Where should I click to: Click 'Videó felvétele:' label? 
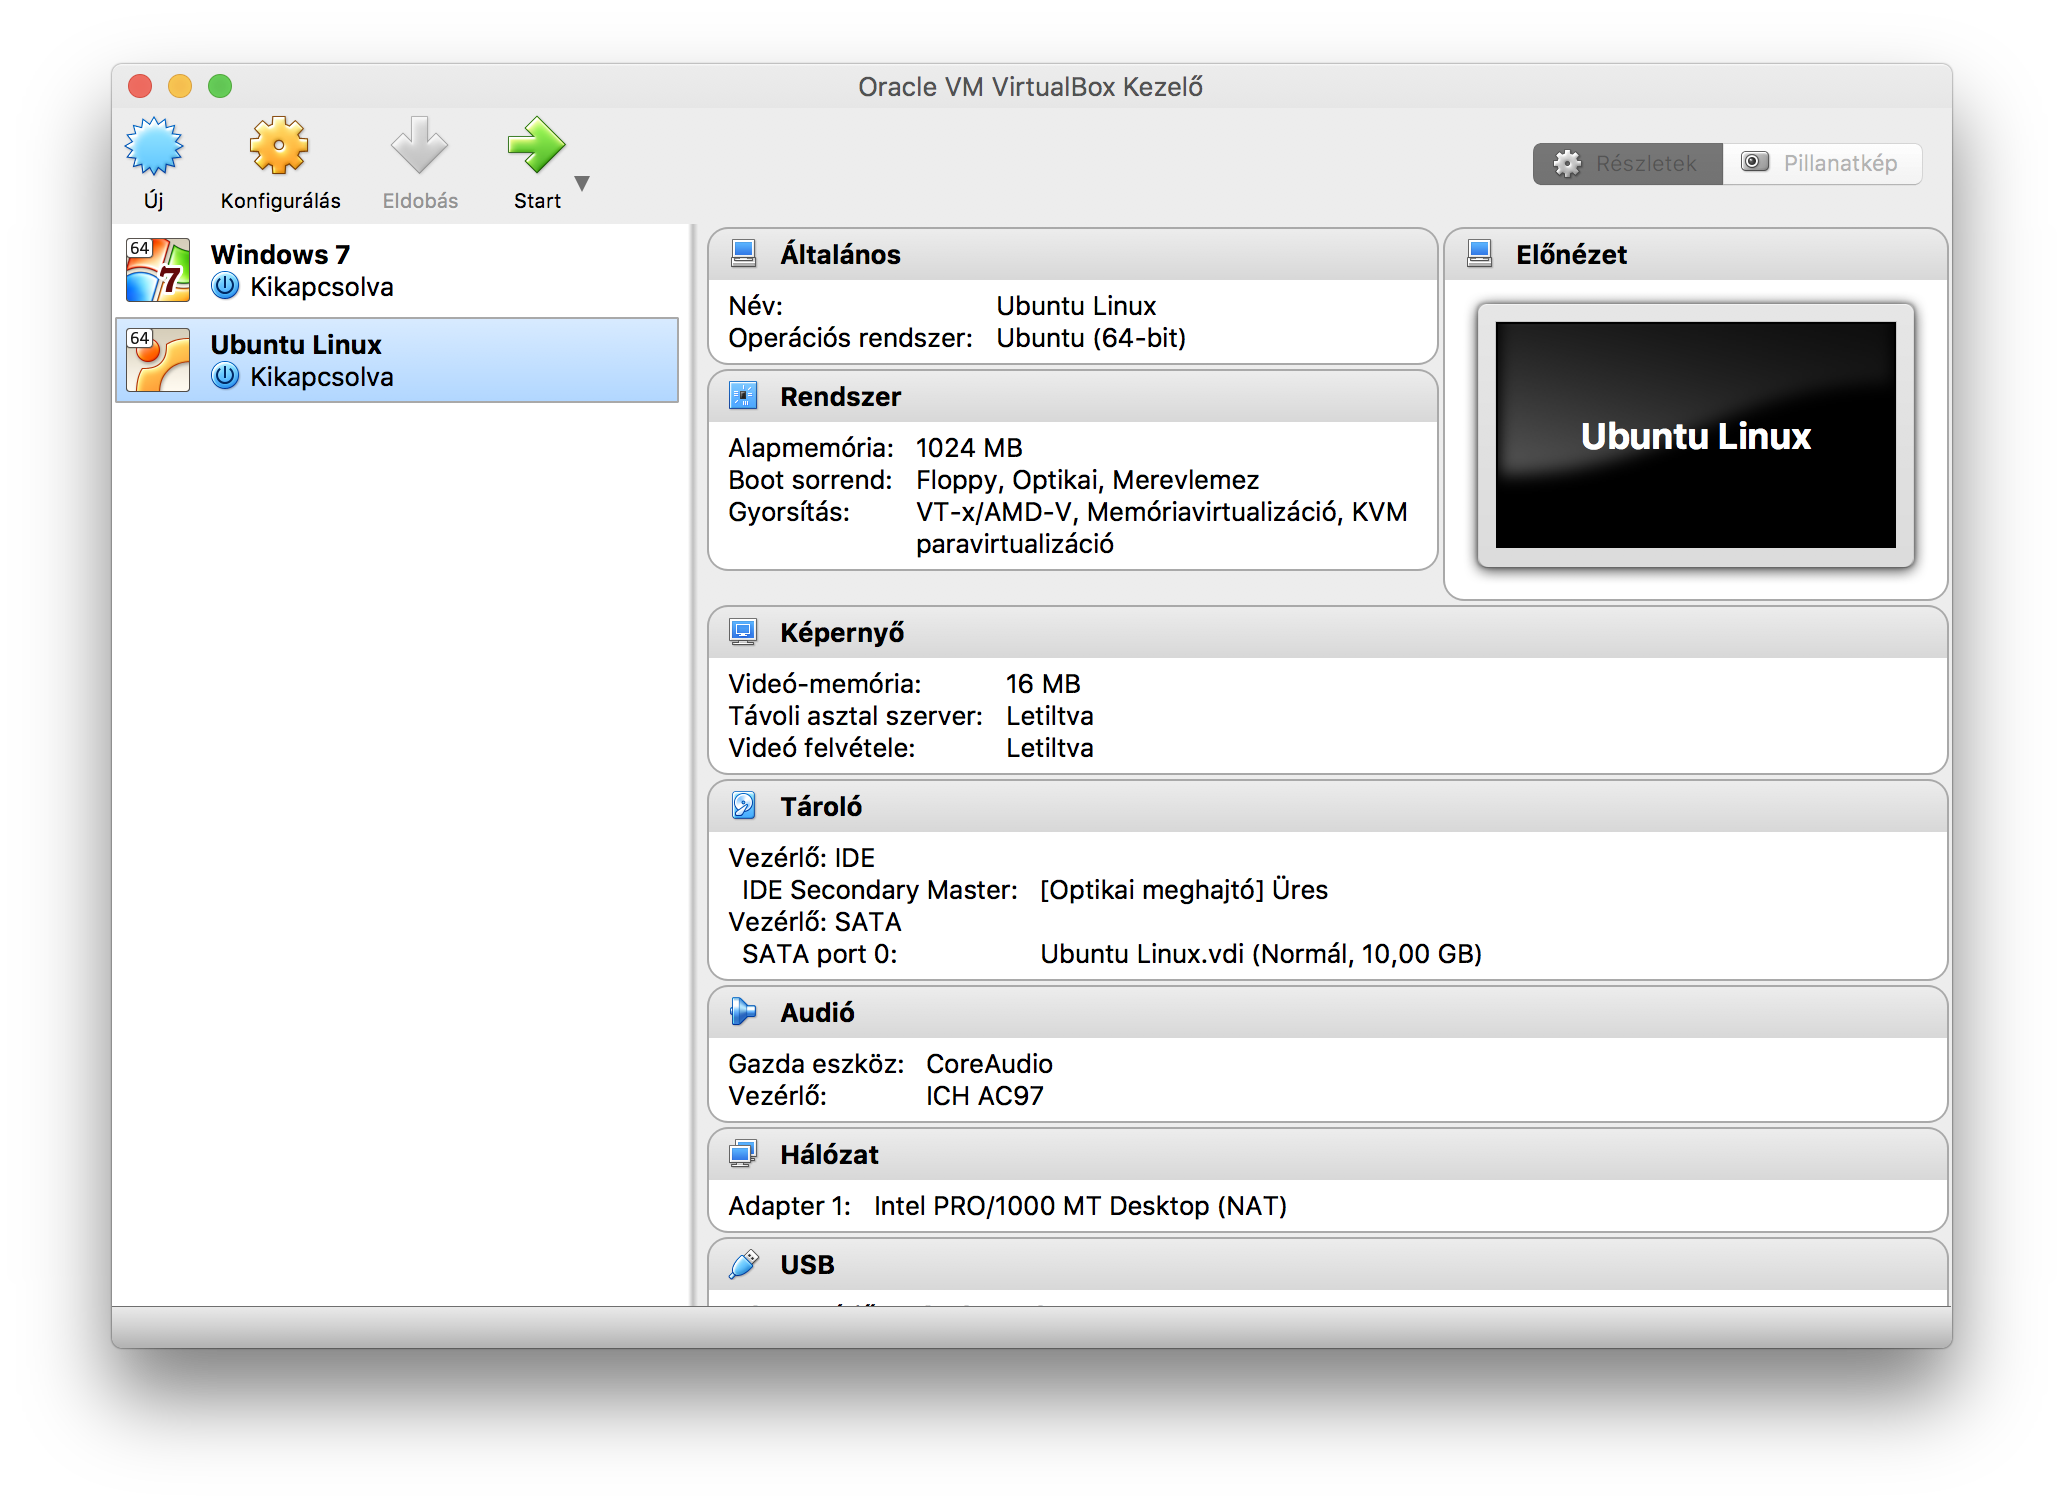[x=821, y=748]
